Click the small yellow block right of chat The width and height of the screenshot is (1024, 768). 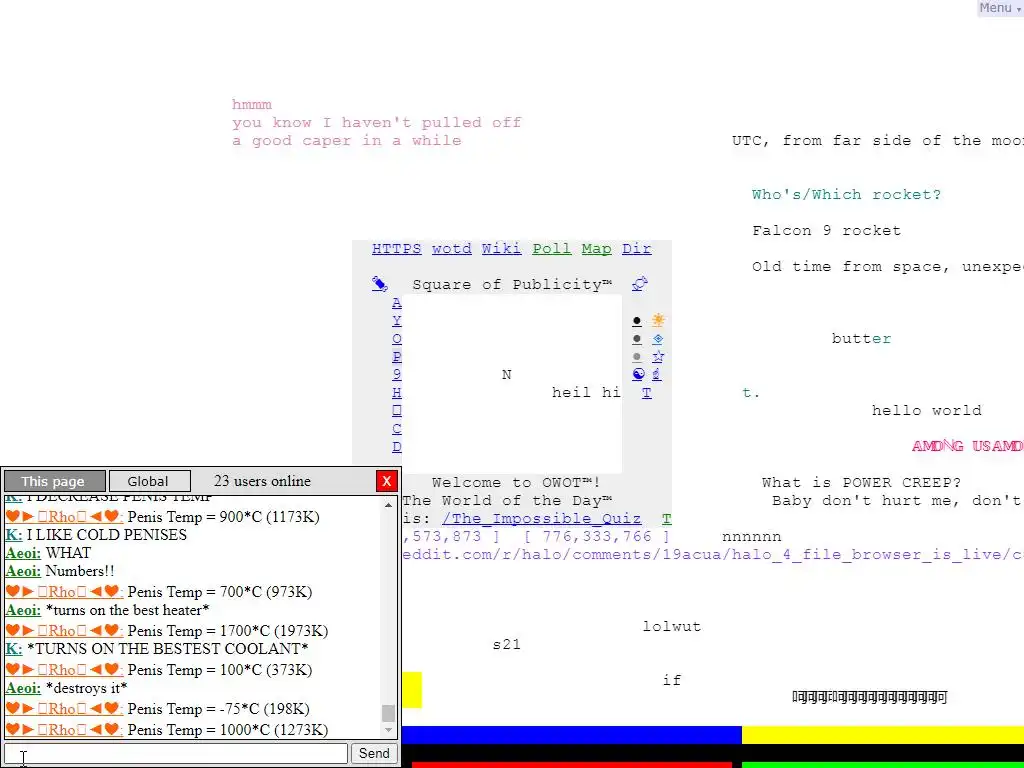pos(412,690)
